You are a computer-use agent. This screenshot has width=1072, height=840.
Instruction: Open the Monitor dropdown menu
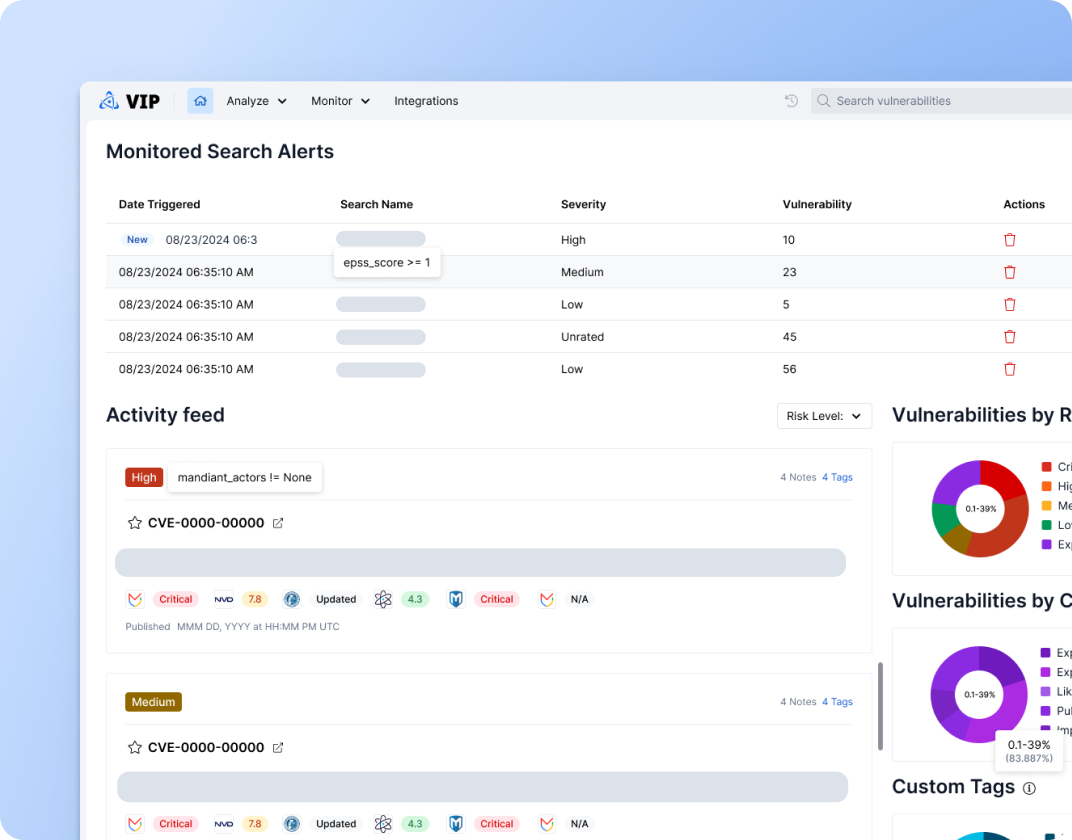tap(340, 100)
